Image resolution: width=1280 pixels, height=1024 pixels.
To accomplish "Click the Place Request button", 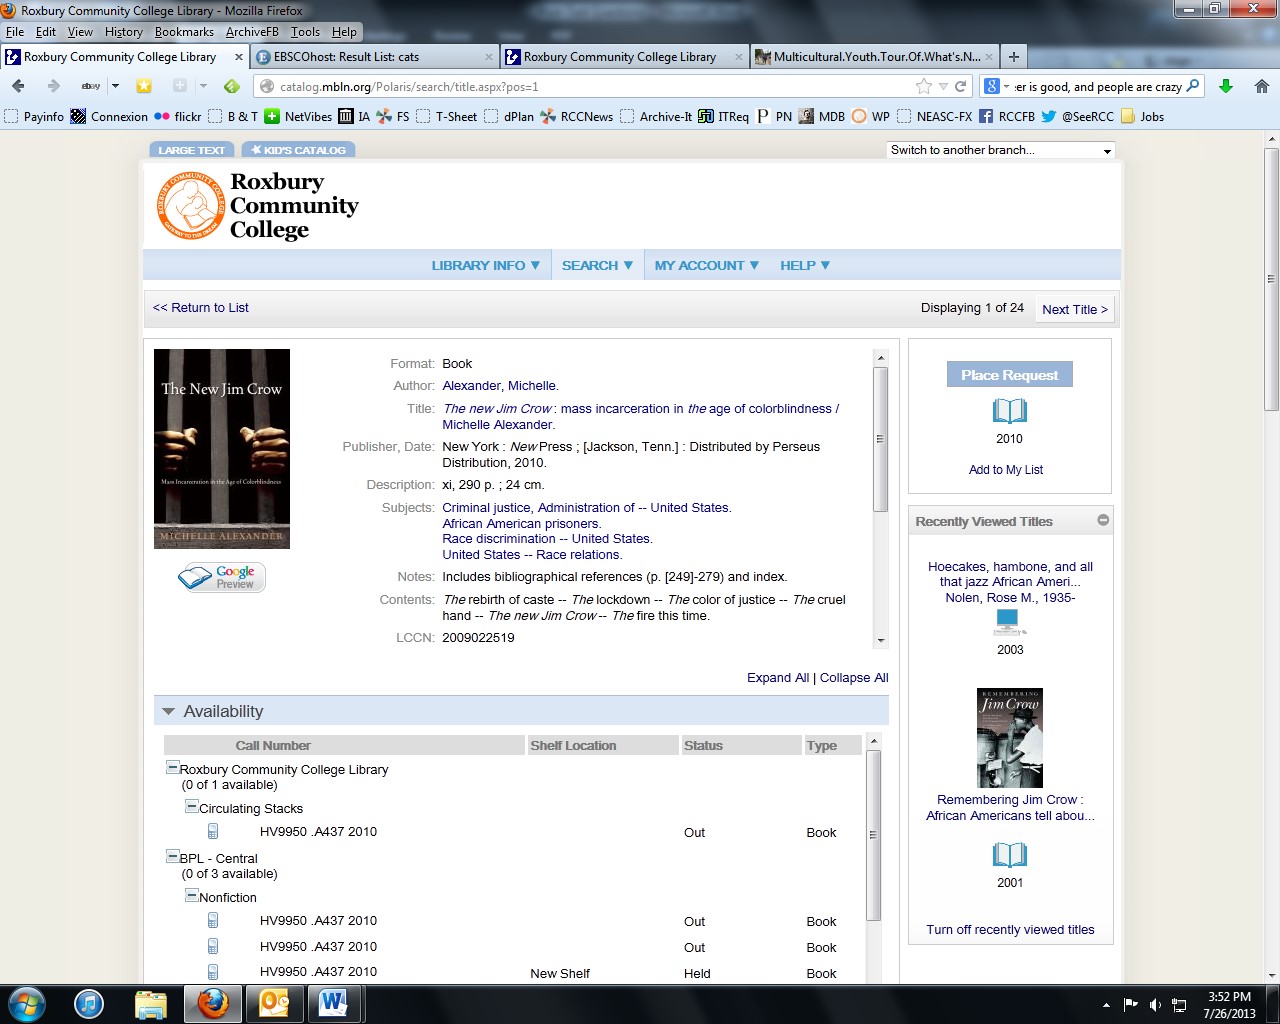I will point(1009,375).
